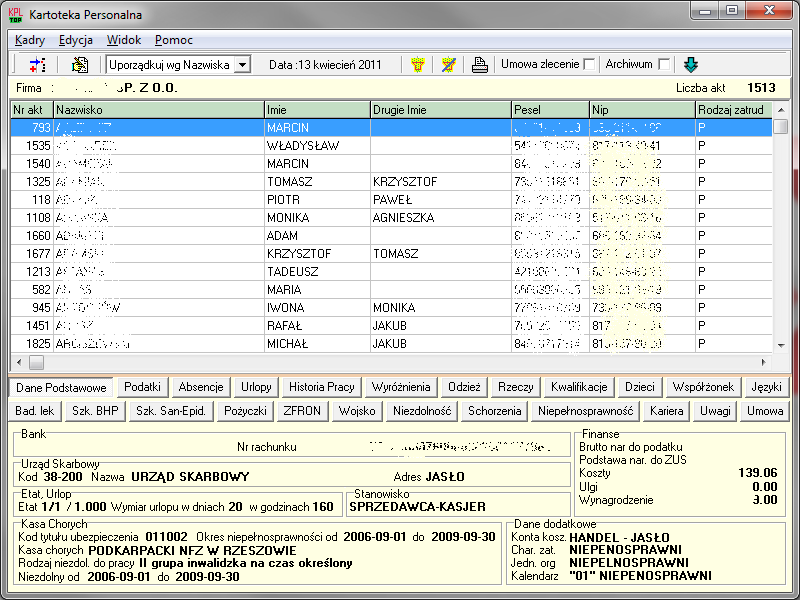Go to the Rzeczy tab
This screenshot has width=800, height=600.
pos(515,387)
